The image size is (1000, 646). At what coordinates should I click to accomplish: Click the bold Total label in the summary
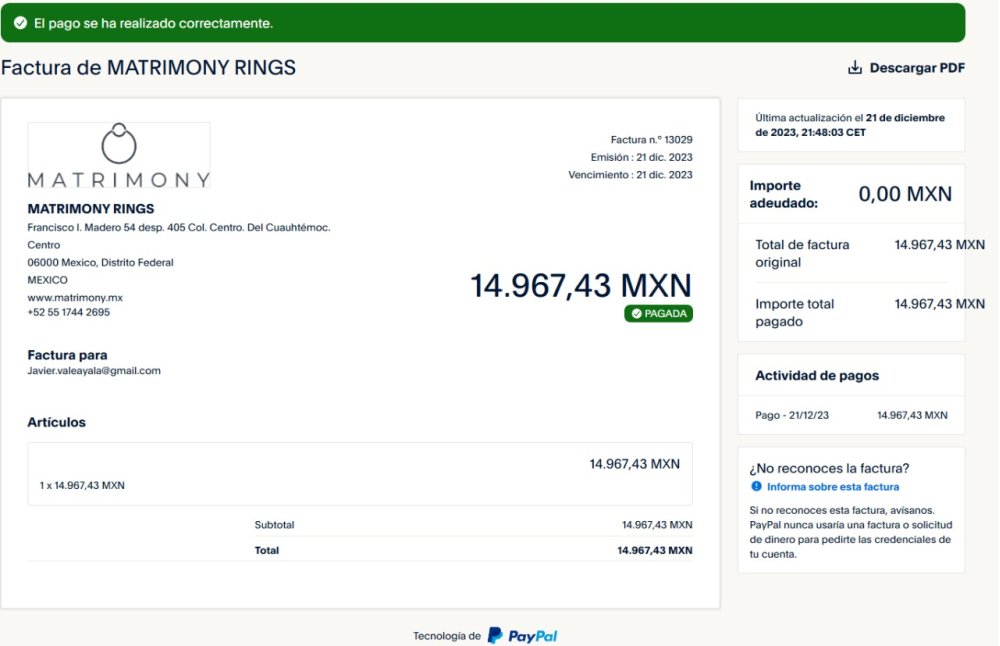tap(267, 550)
